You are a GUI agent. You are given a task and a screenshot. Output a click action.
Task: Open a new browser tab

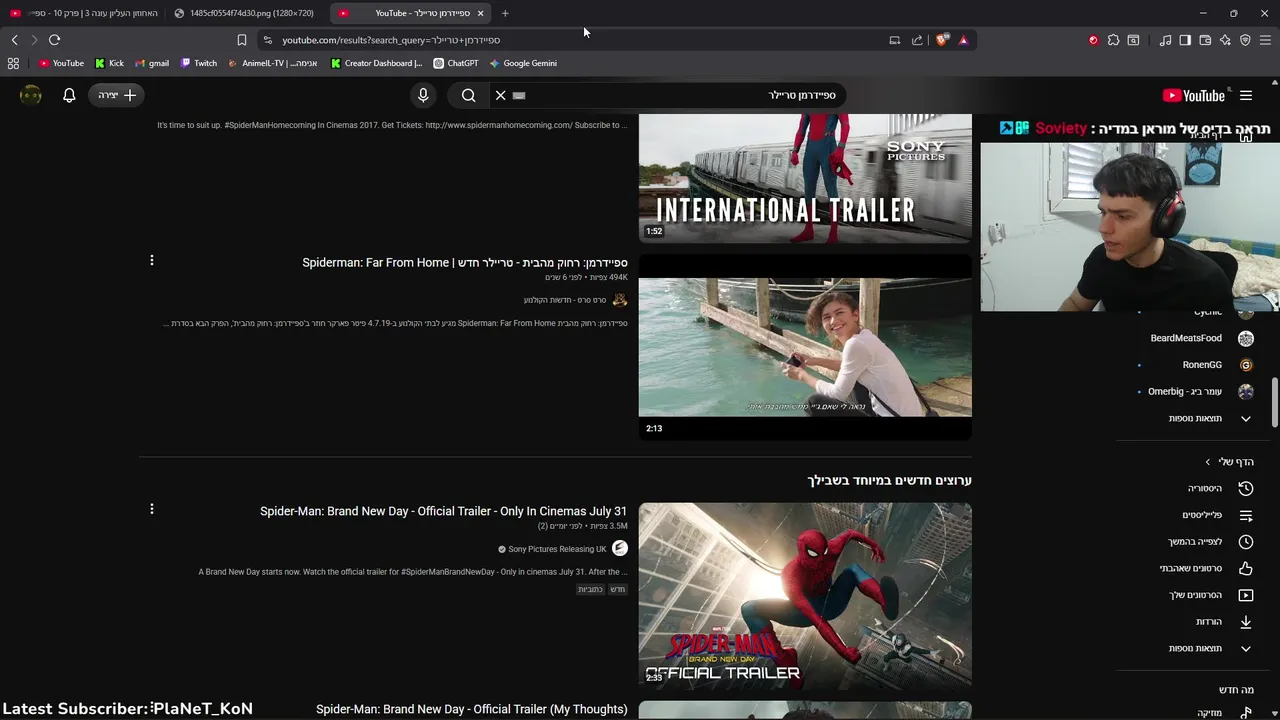[505, 13]
